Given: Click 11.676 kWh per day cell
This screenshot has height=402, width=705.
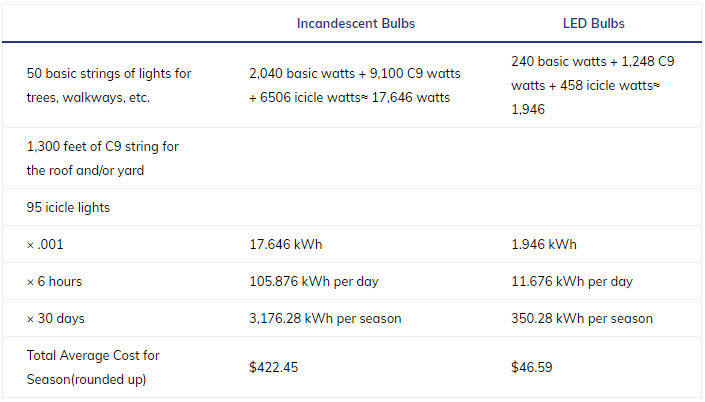Looking at the screenshot, I should [571, 281].
